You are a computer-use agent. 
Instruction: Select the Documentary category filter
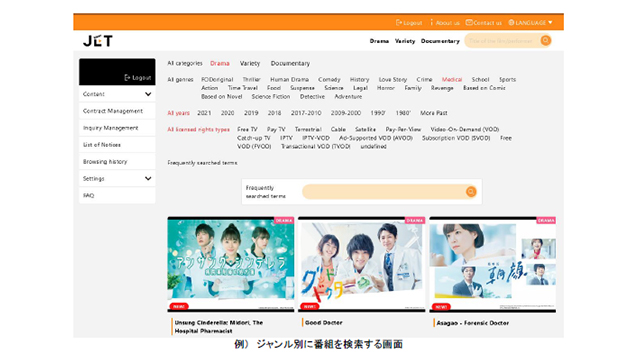click(290, 63)
